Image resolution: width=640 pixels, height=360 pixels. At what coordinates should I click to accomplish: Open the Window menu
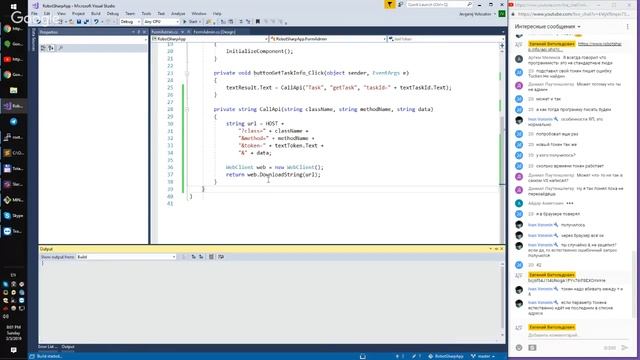coord(199,13)
